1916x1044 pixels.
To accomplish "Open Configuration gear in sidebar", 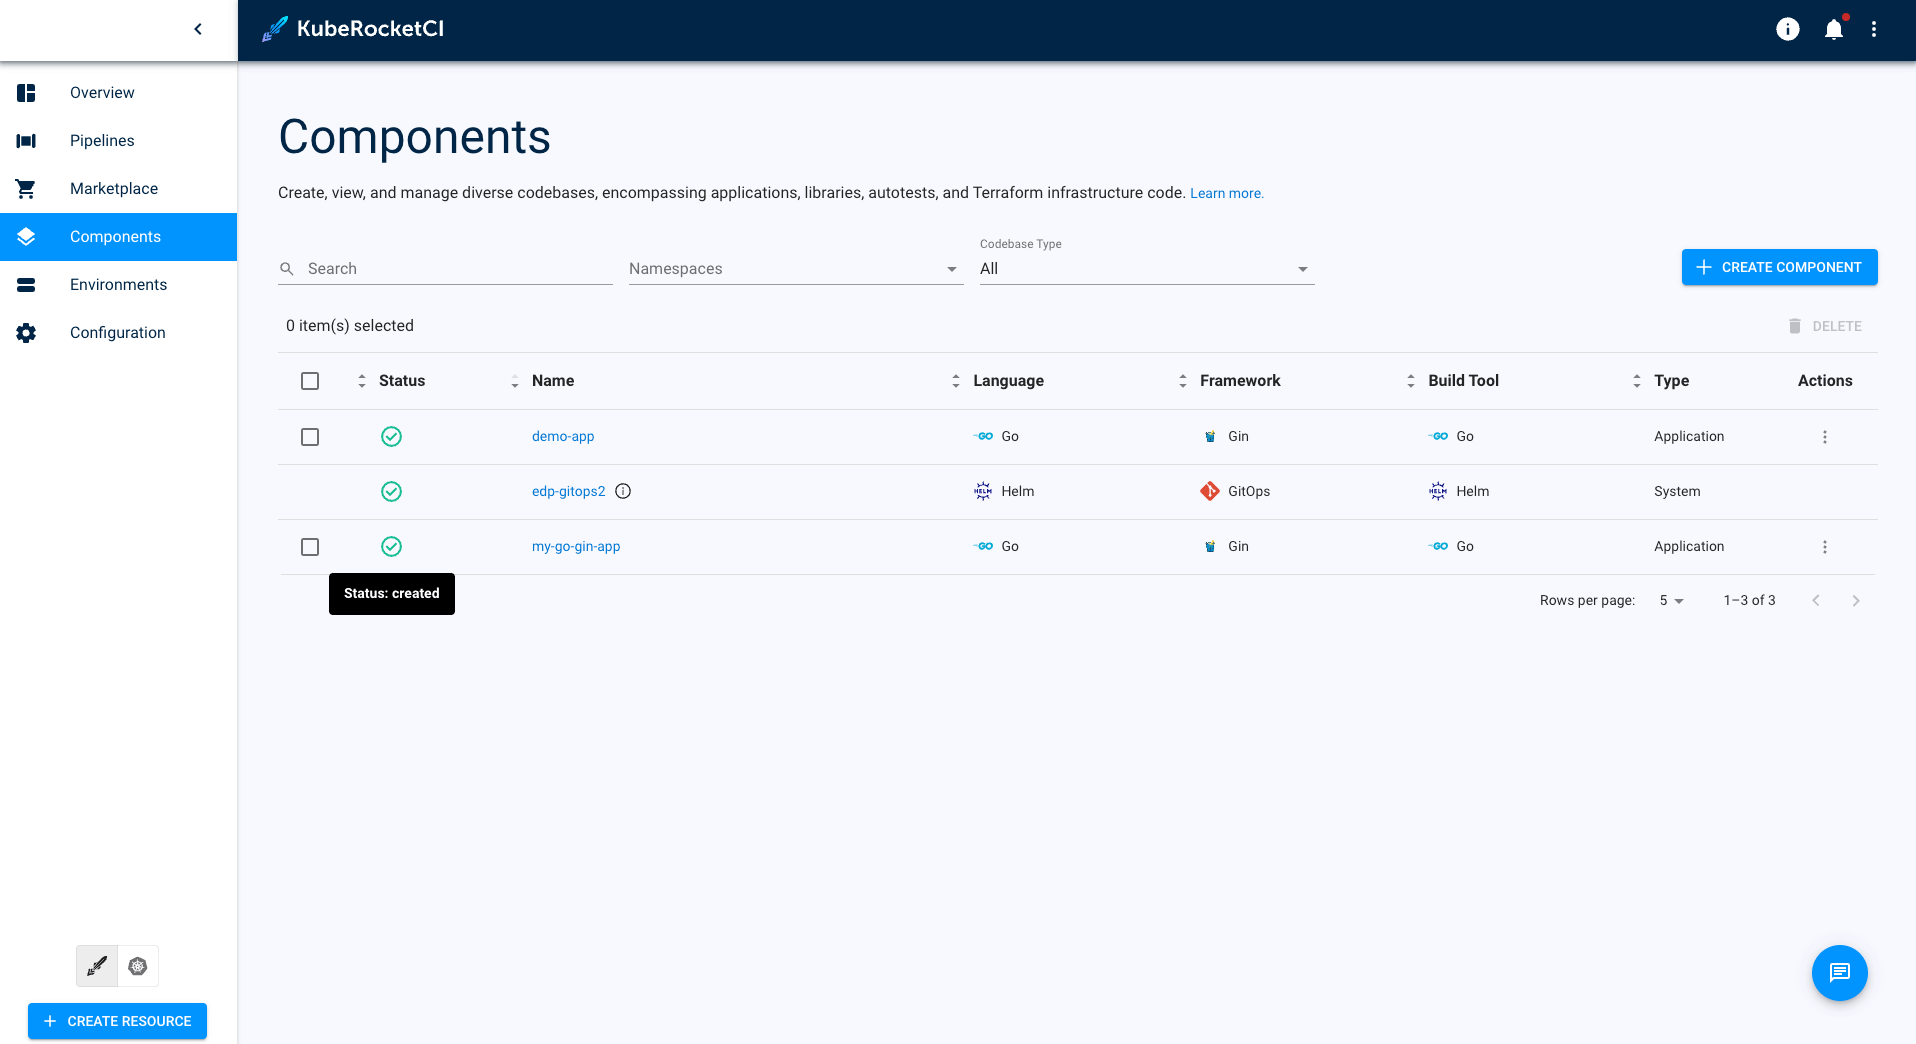I will pyautogui.click(x=26, y=332).
